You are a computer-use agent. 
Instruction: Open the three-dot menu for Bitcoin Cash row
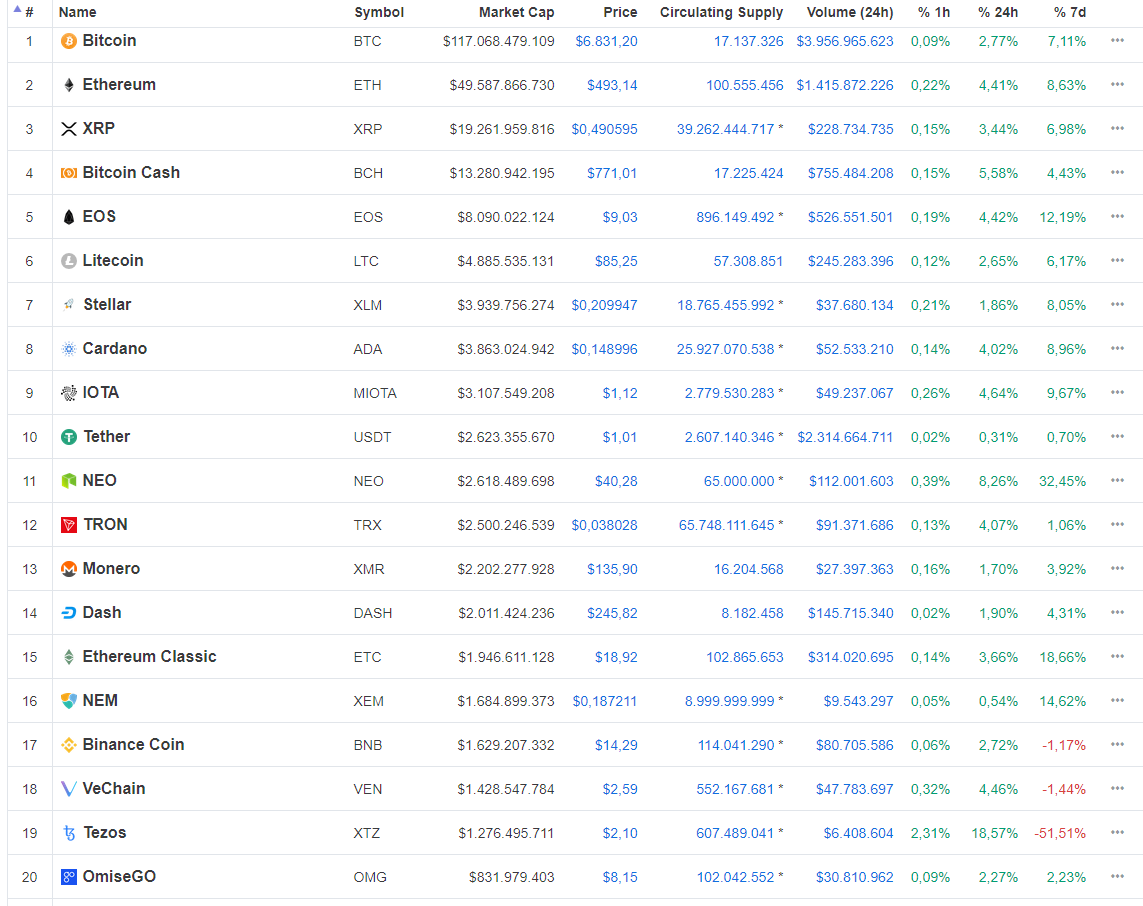click(1117, 172)
